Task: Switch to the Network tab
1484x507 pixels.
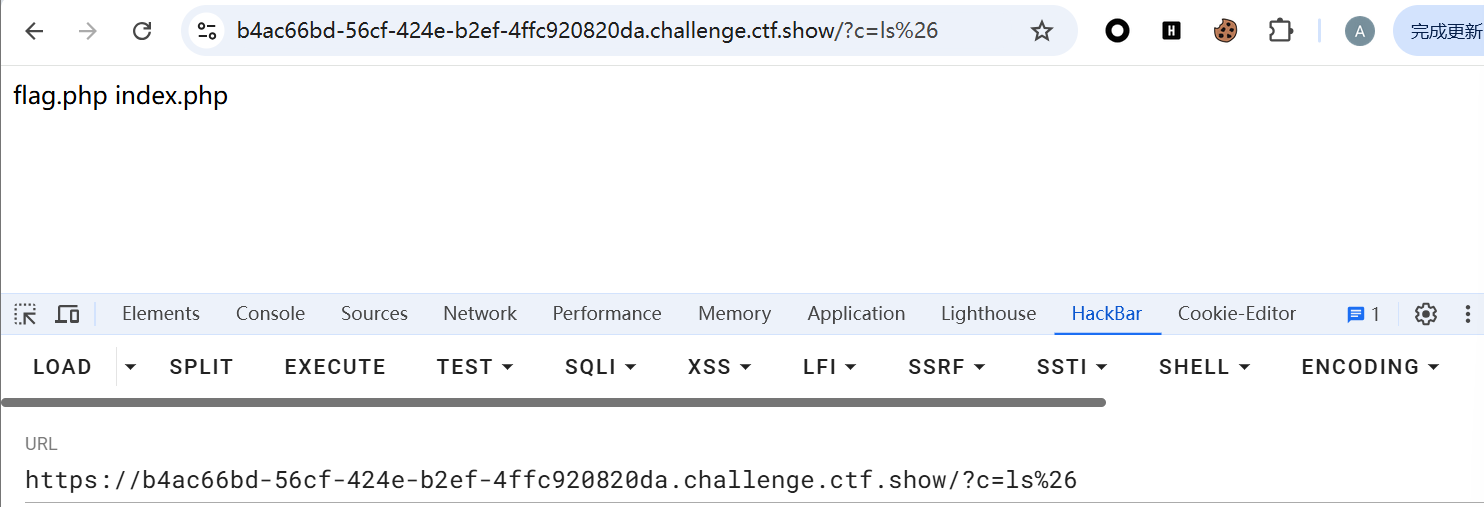Action: tap(480, 314)
